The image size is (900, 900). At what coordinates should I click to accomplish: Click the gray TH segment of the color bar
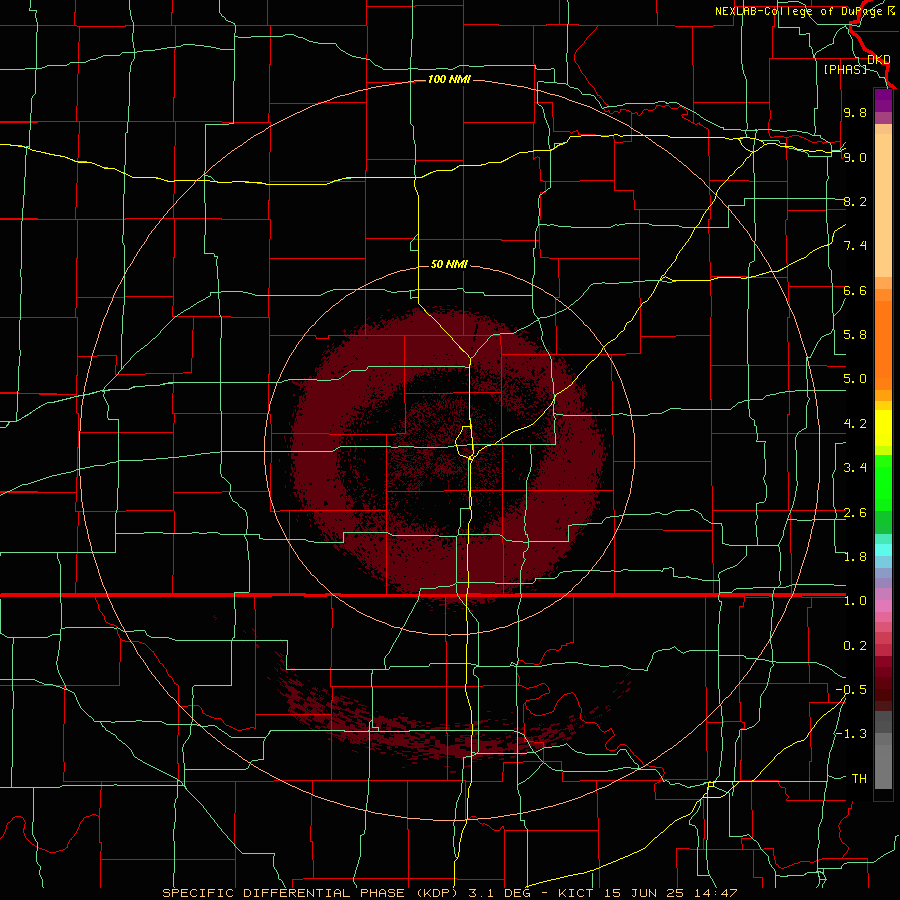tap(883, 762)
